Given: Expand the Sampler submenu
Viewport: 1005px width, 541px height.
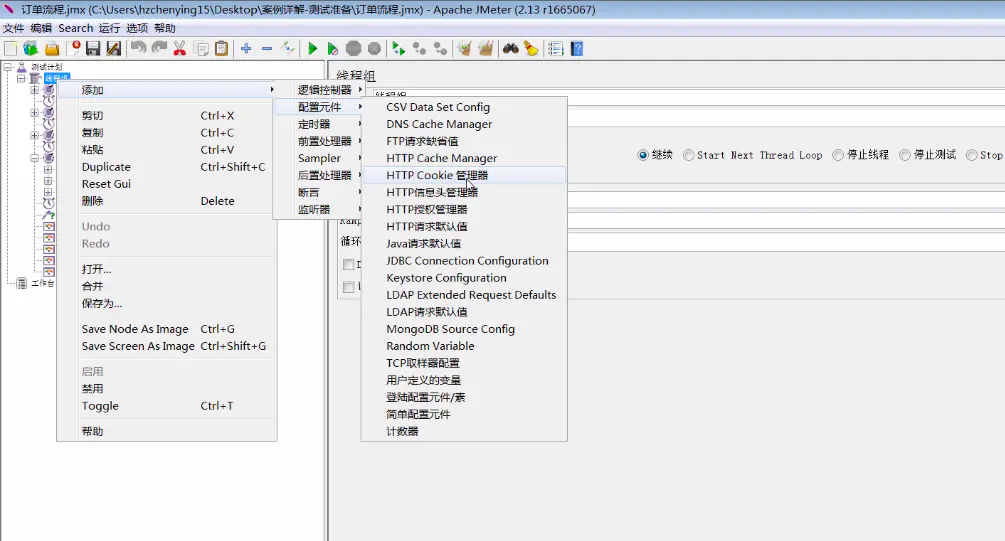Looking at the screenshot, I should 319,158.
